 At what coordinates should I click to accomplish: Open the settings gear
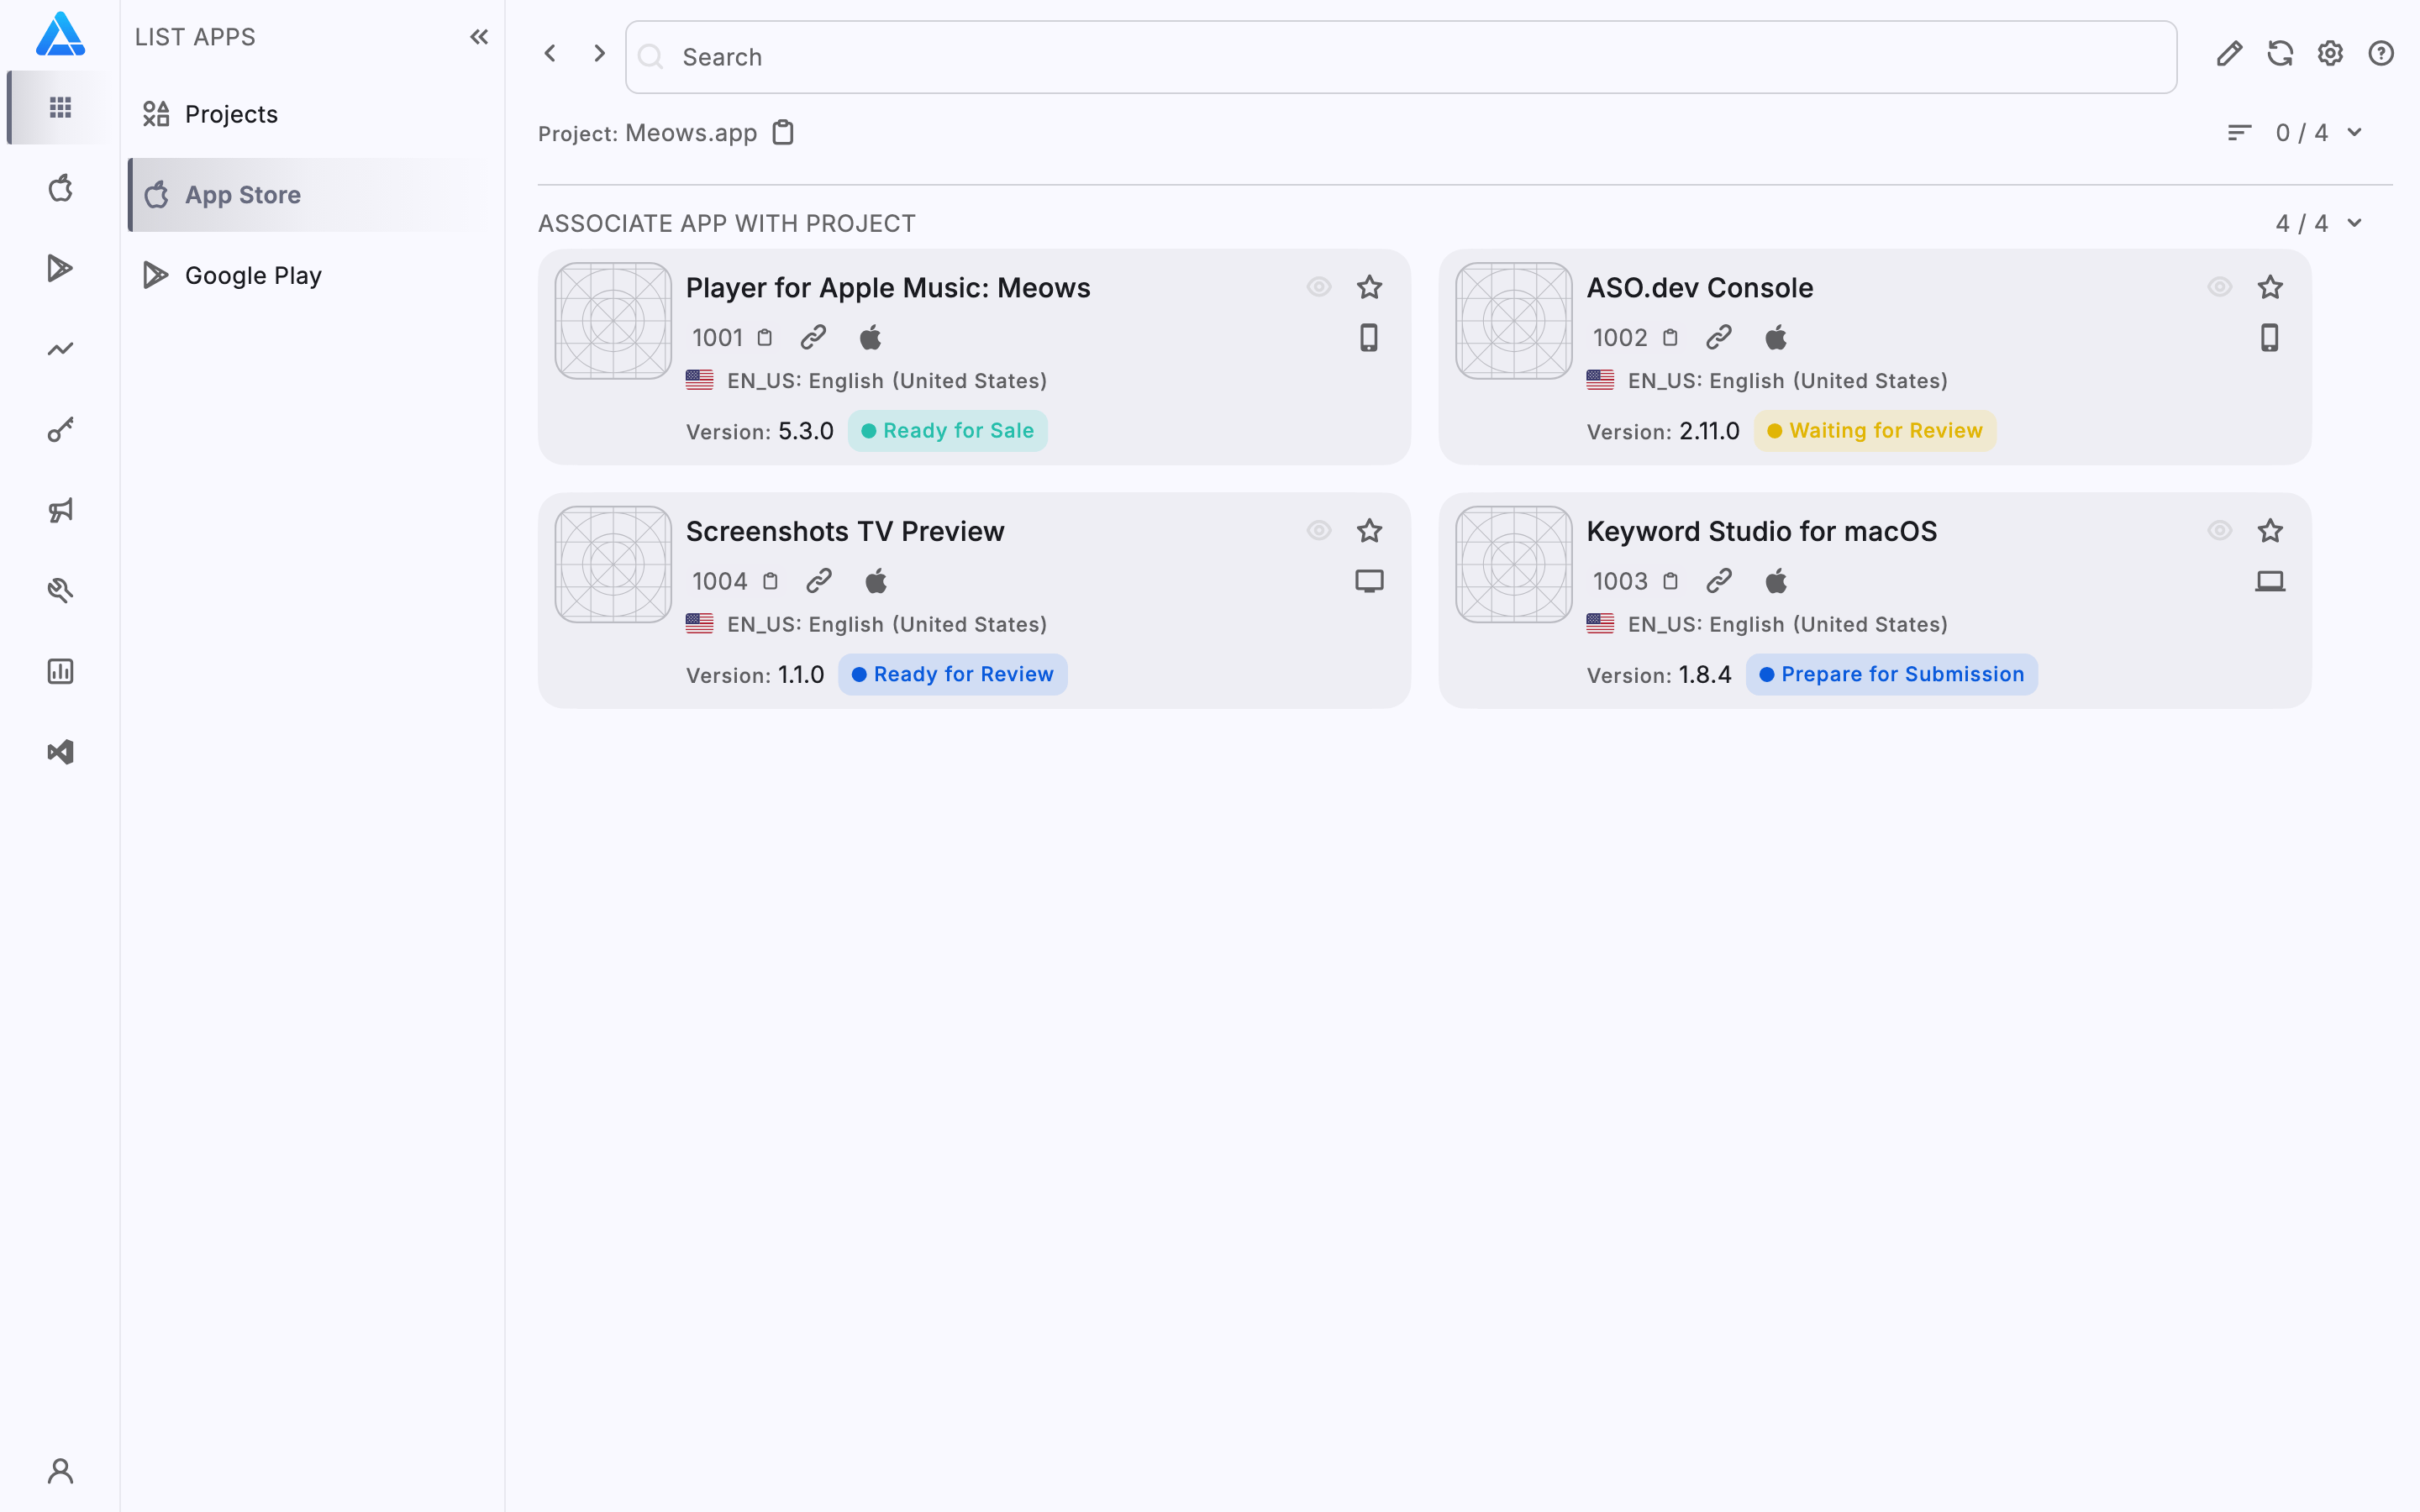[2330, 53]
